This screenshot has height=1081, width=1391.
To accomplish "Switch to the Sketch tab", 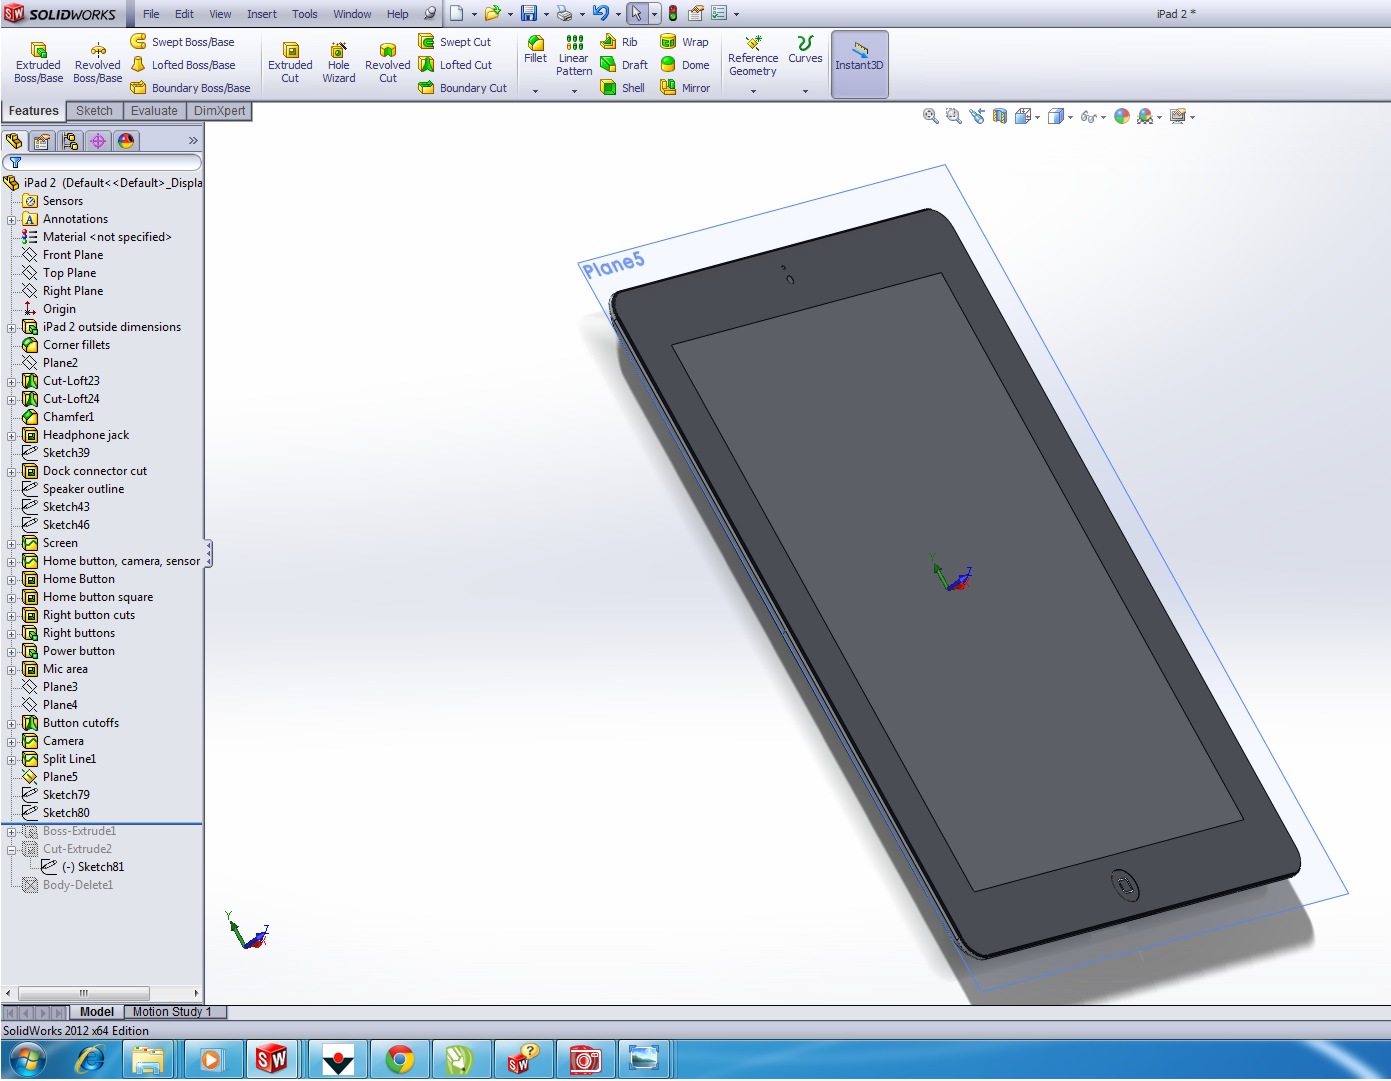I will point(94,111).
